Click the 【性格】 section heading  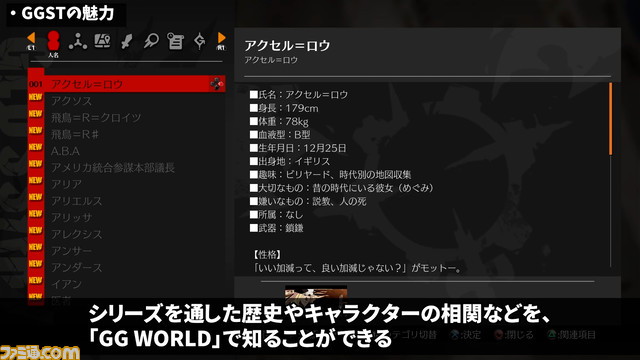coord(267,255)
